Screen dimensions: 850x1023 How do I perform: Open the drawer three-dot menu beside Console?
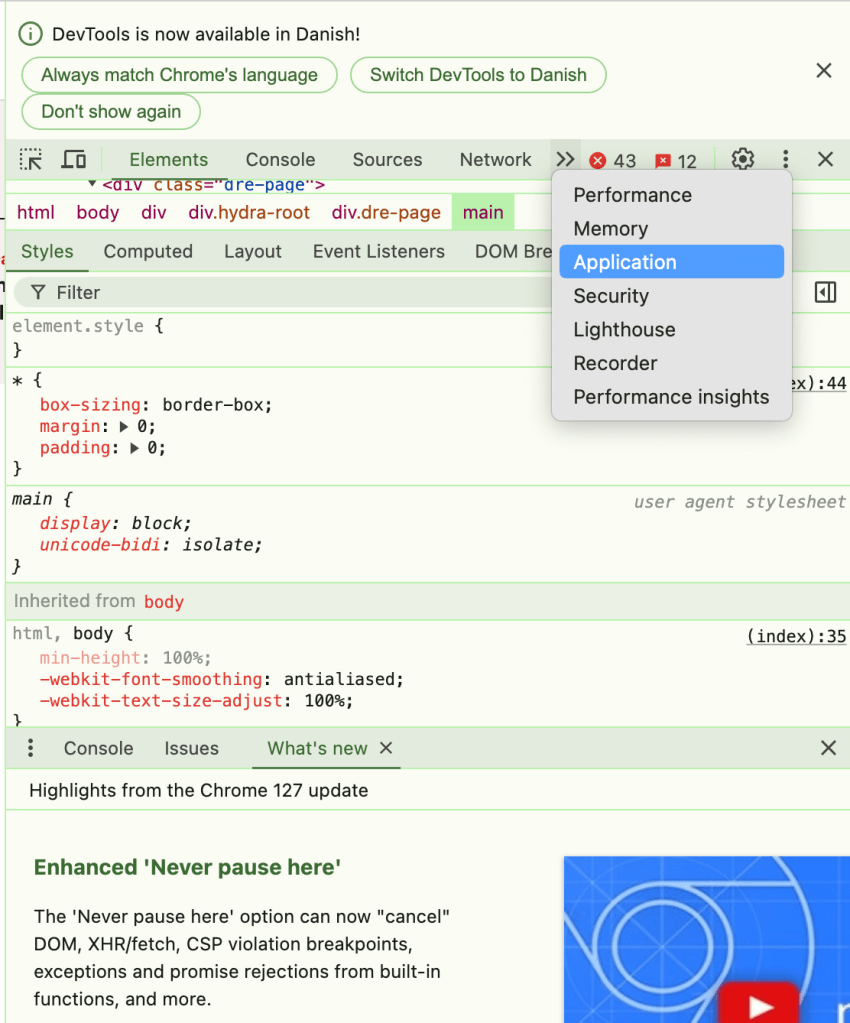click(x=31, y=748)
